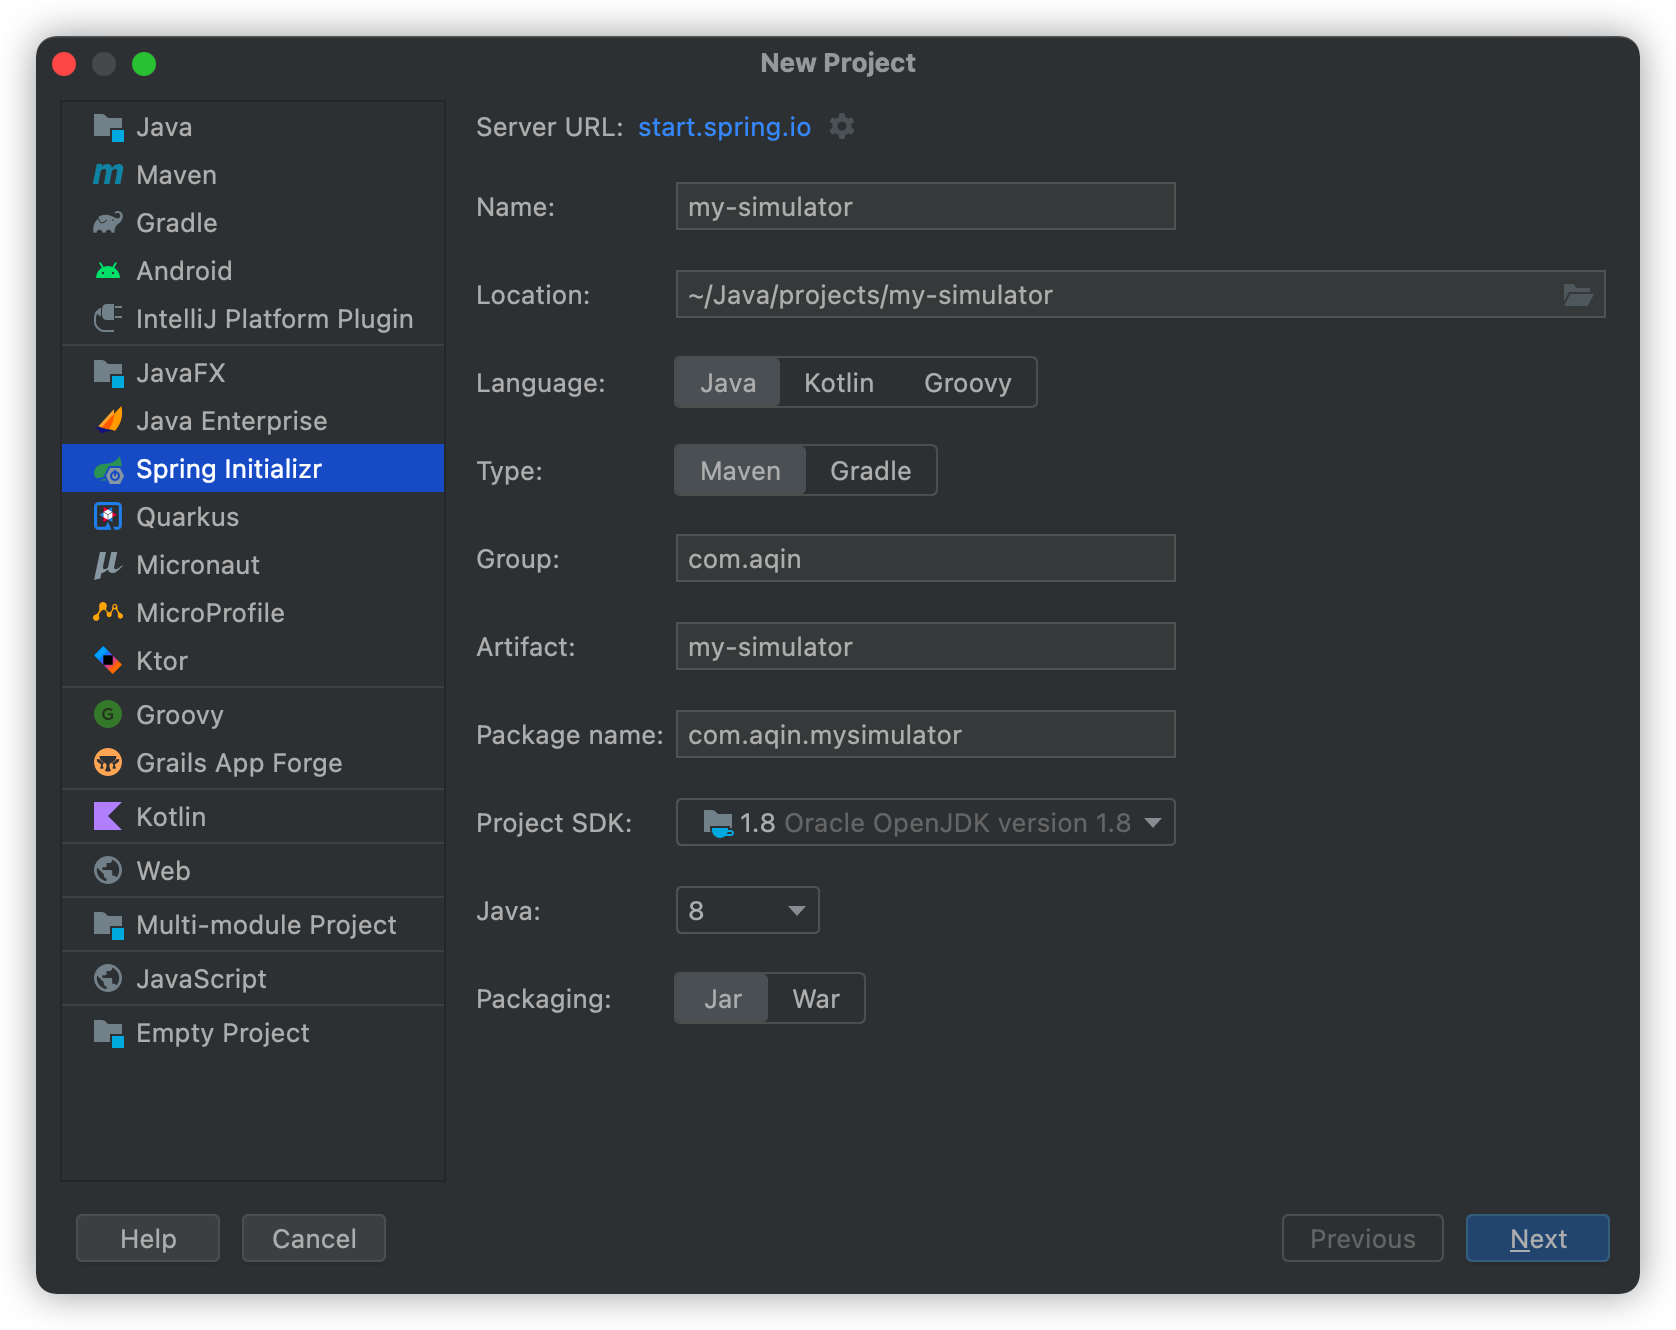Click the Maven 'm' icon
Screen dimensions: 1676x1330
tap(108, 175)
